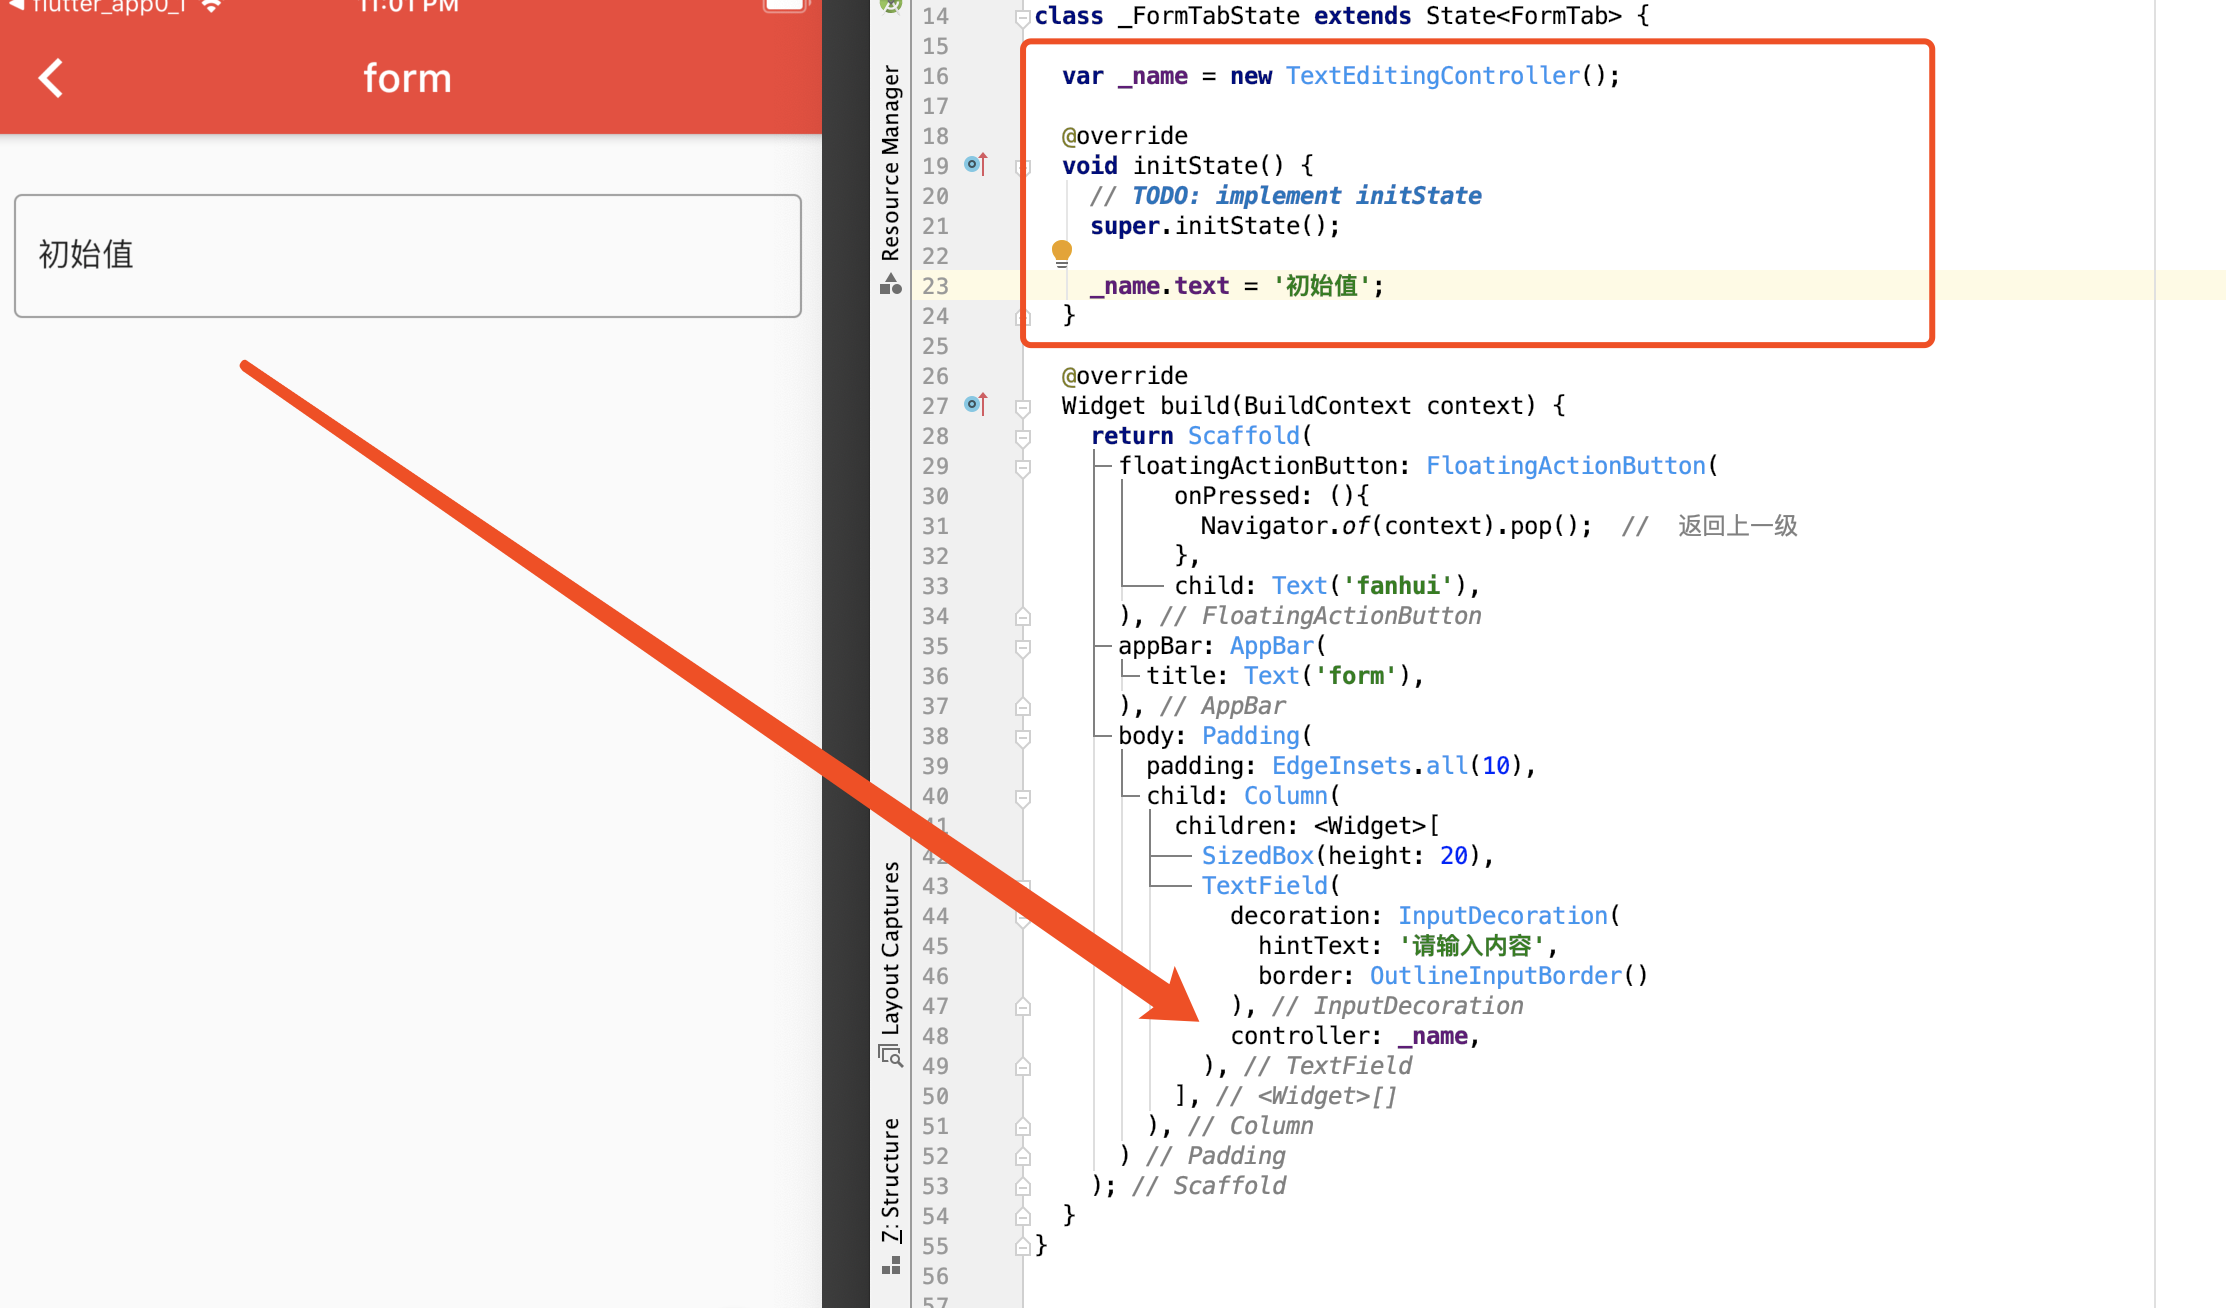Click line number 23 in the gutter
The image size is (2226, 1308).
[x=935, y=286]
